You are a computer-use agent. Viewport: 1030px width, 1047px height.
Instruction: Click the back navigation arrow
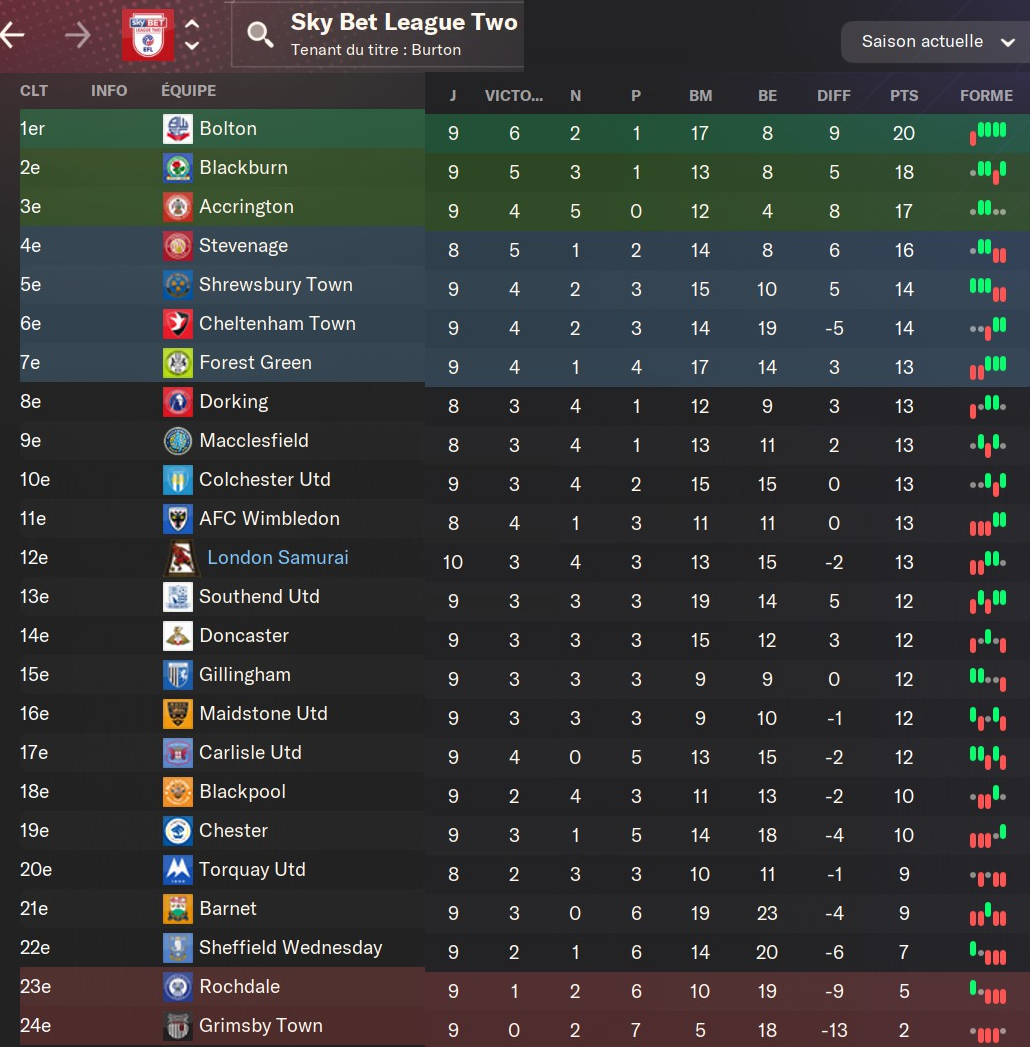pyautogui.click(x=12, y=36)
